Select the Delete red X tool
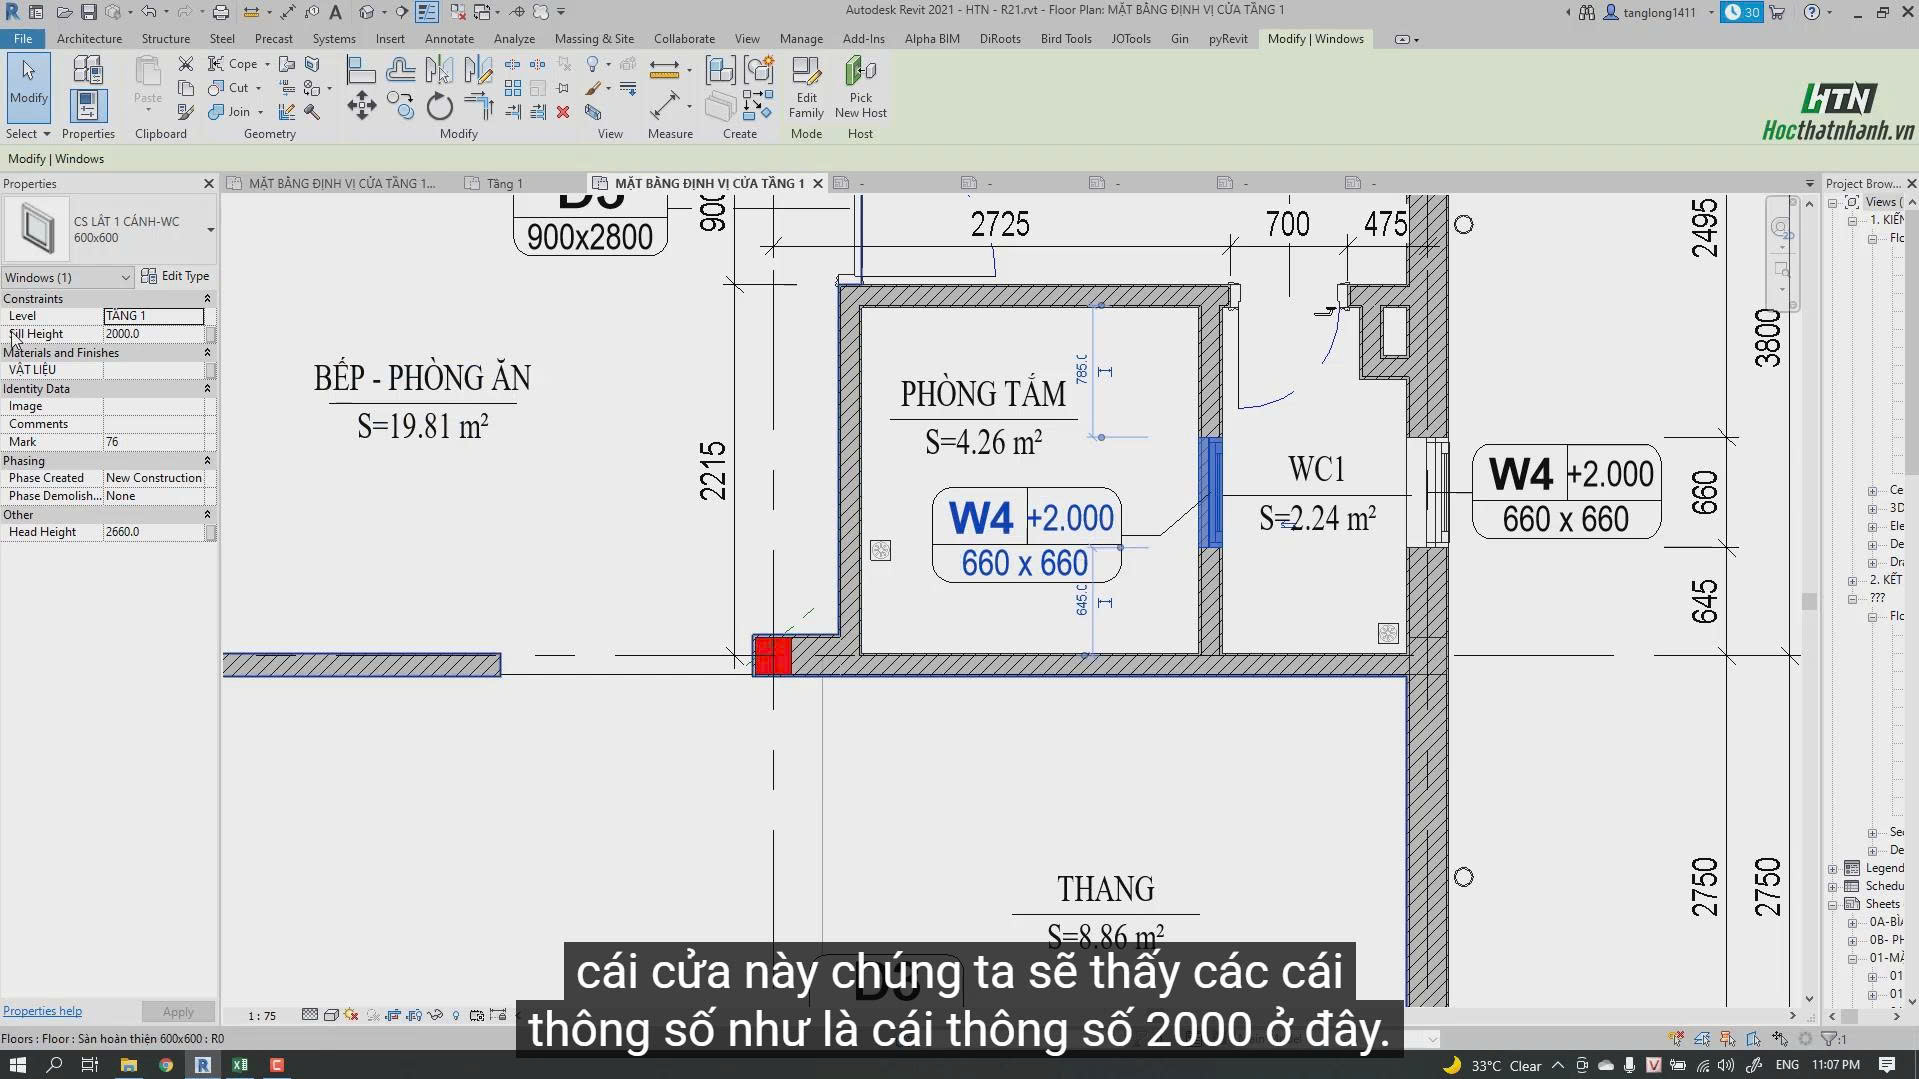The image size is (1919, 1079). [563, 112]
